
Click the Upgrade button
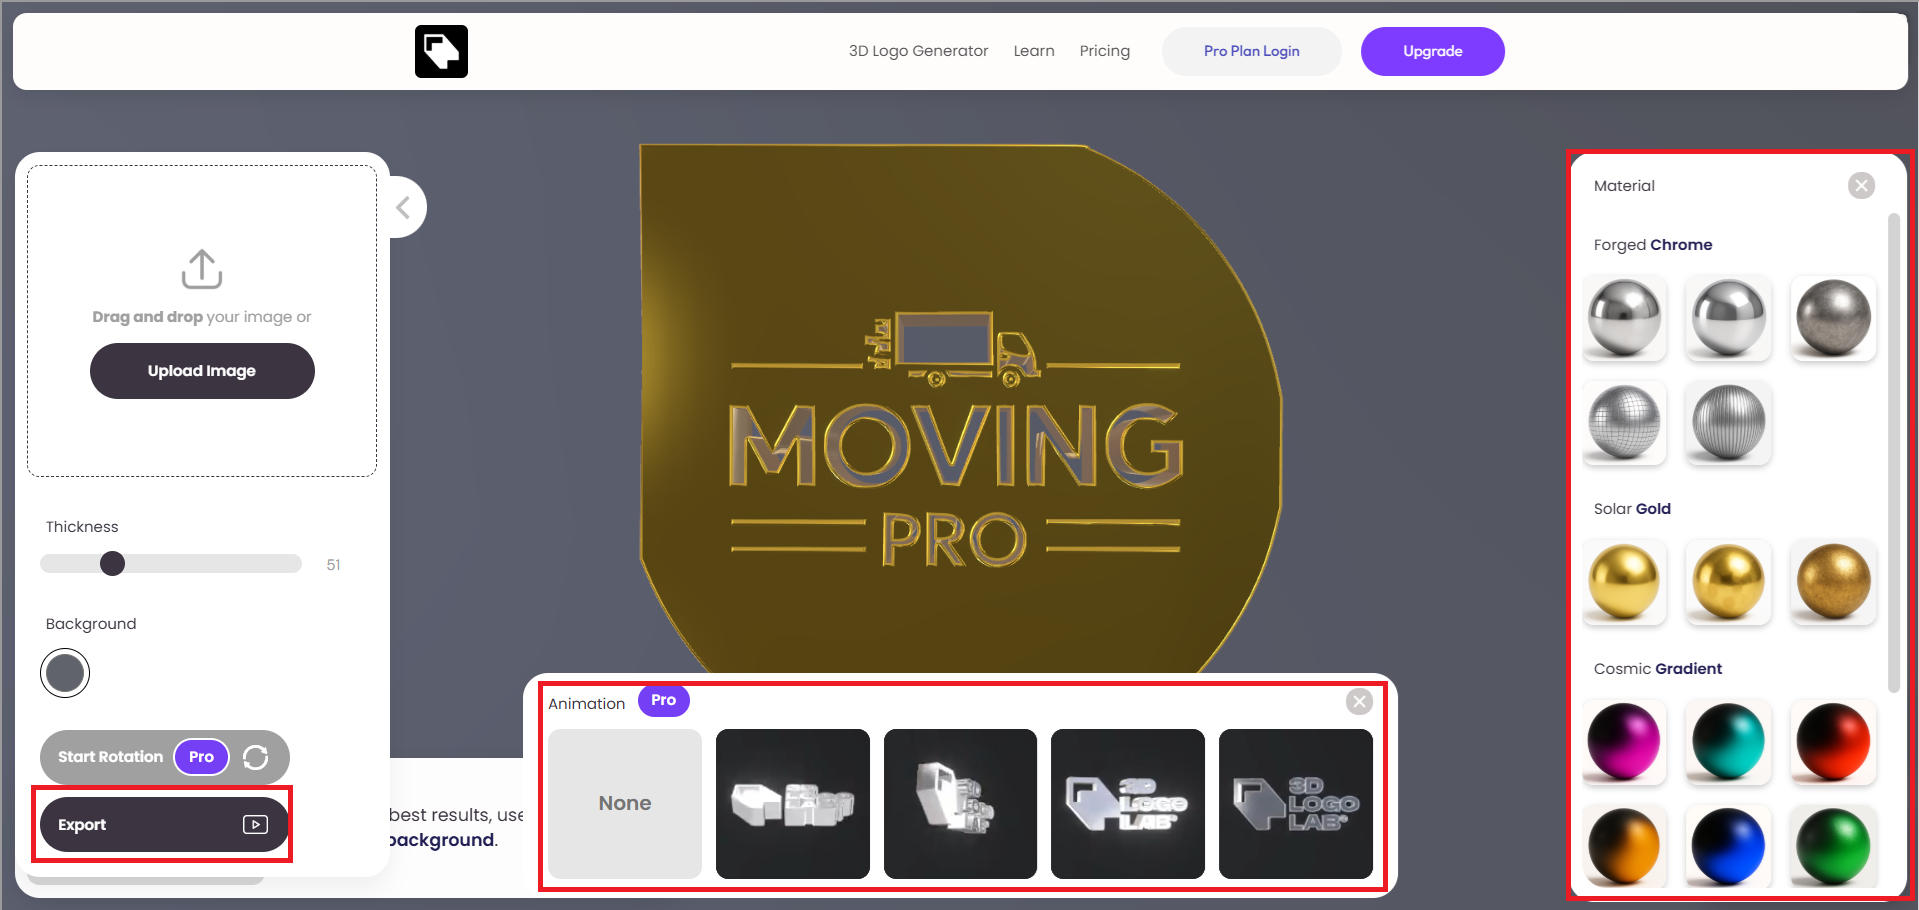(x=1432, y=51)
